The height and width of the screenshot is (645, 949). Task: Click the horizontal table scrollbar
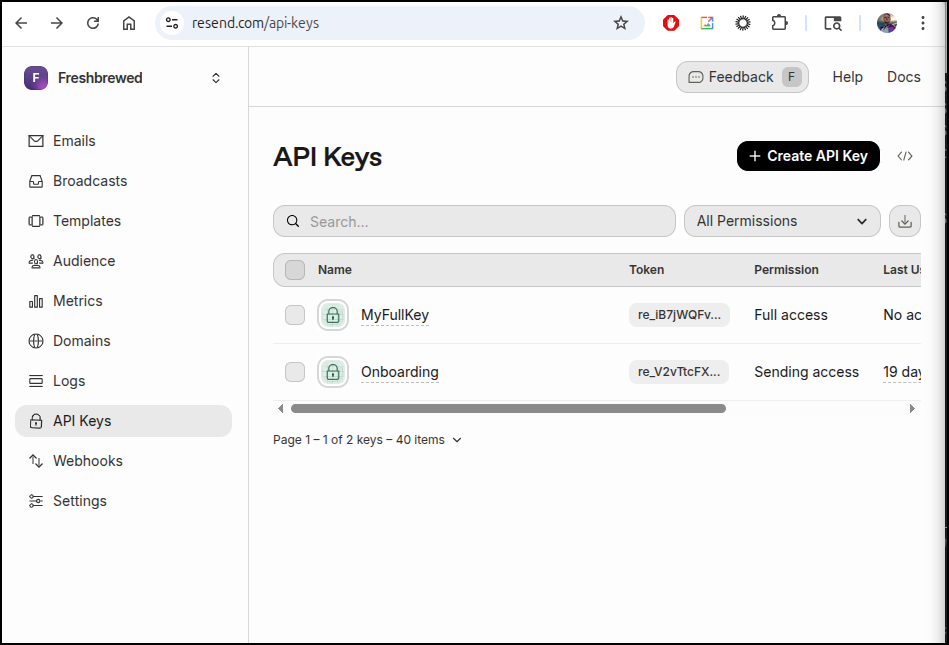tap(508, 408)
